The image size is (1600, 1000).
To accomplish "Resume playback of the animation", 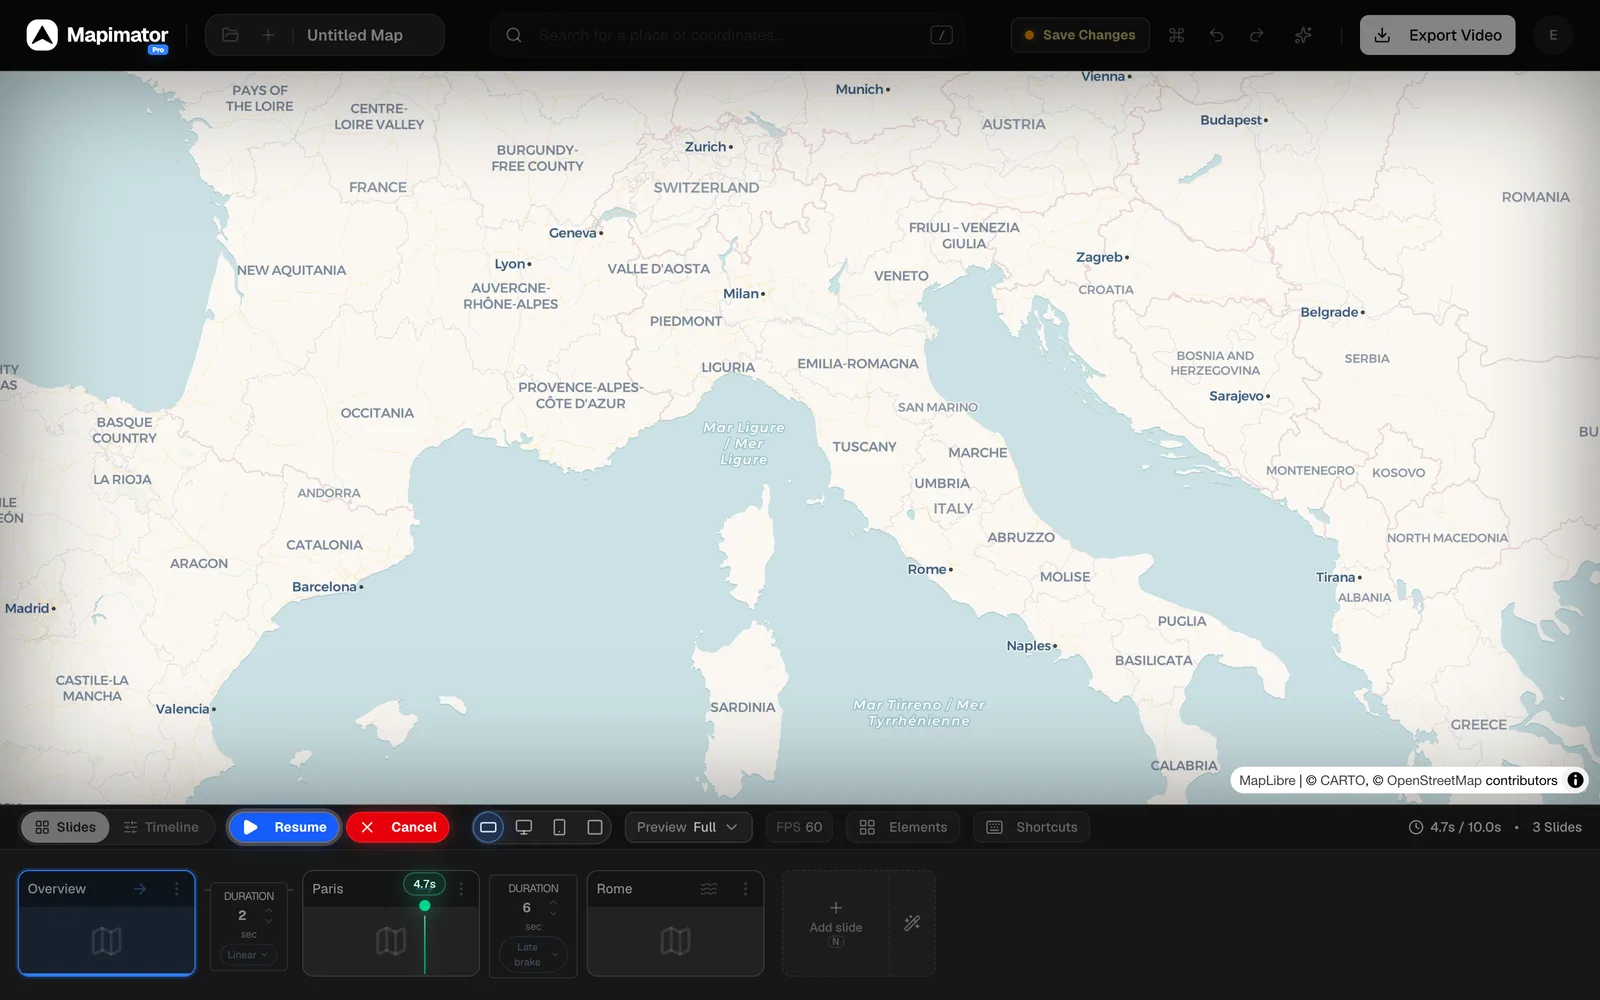I will (x=285, y=827).
